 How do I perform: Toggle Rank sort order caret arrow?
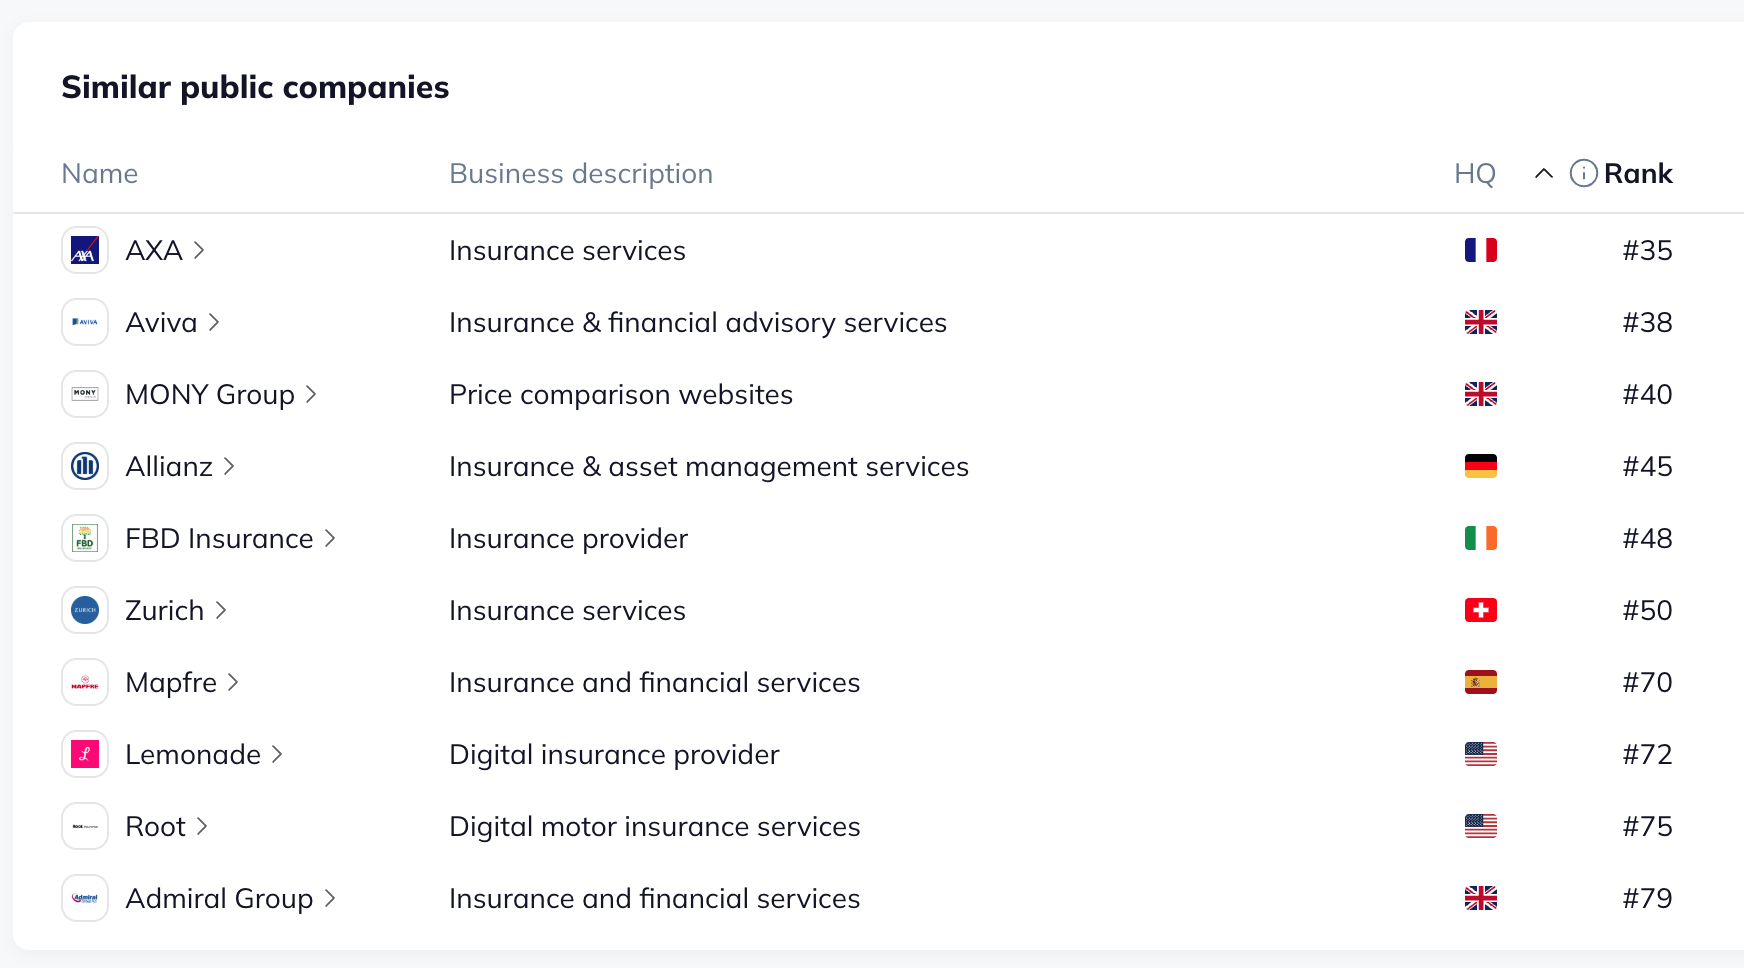pos(1543,173)
